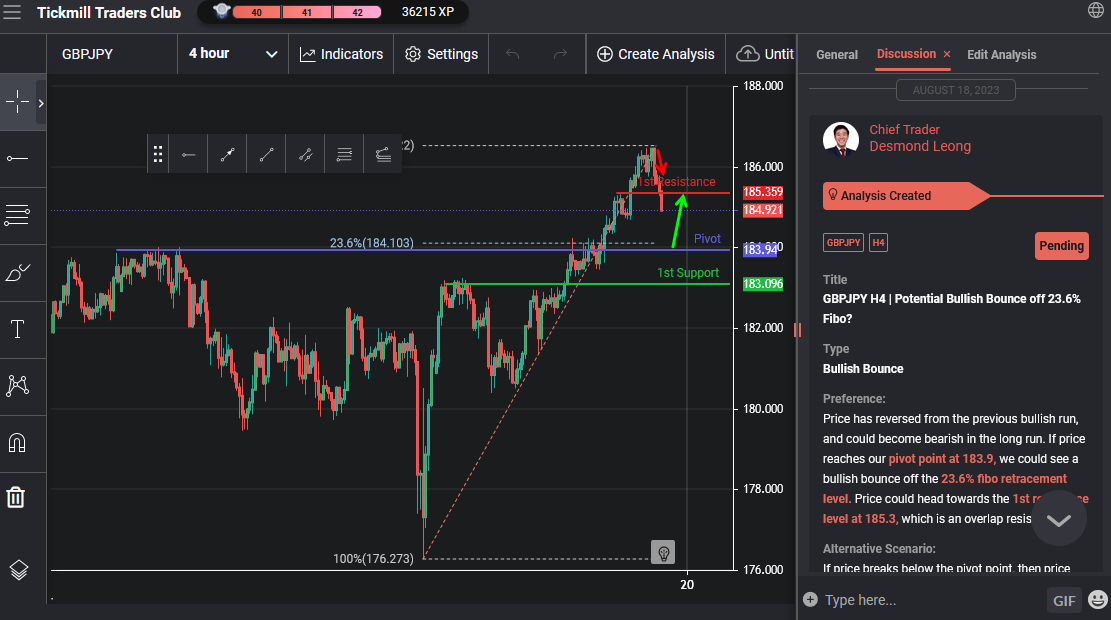Pick the trend line tool in floating toolbar
This screenshot has height=620, width=1111.
(266, 154)
